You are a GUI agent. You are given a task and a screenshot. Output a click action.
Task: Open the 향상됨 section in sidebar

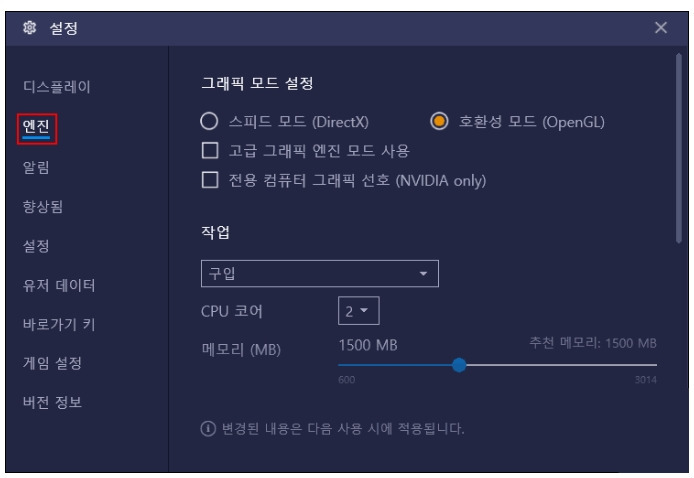(42, 206)
